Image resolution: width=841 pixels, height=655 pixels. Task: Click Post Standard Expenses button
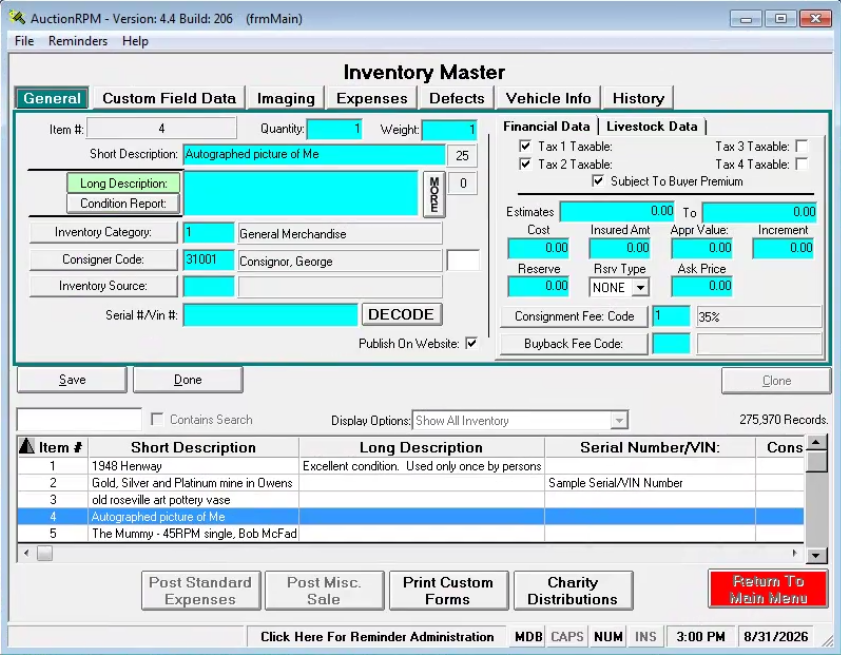pos(200,591)
